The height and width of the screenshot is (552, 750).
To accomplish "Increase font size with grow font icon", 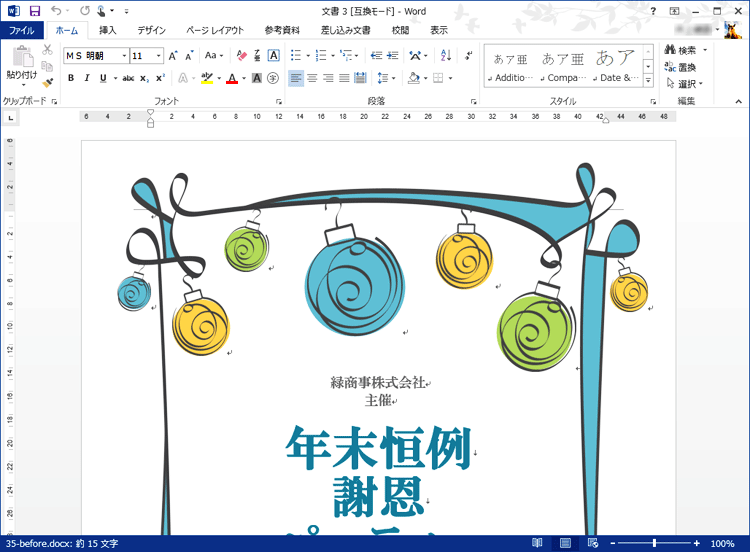I will [x=173, y=56].
